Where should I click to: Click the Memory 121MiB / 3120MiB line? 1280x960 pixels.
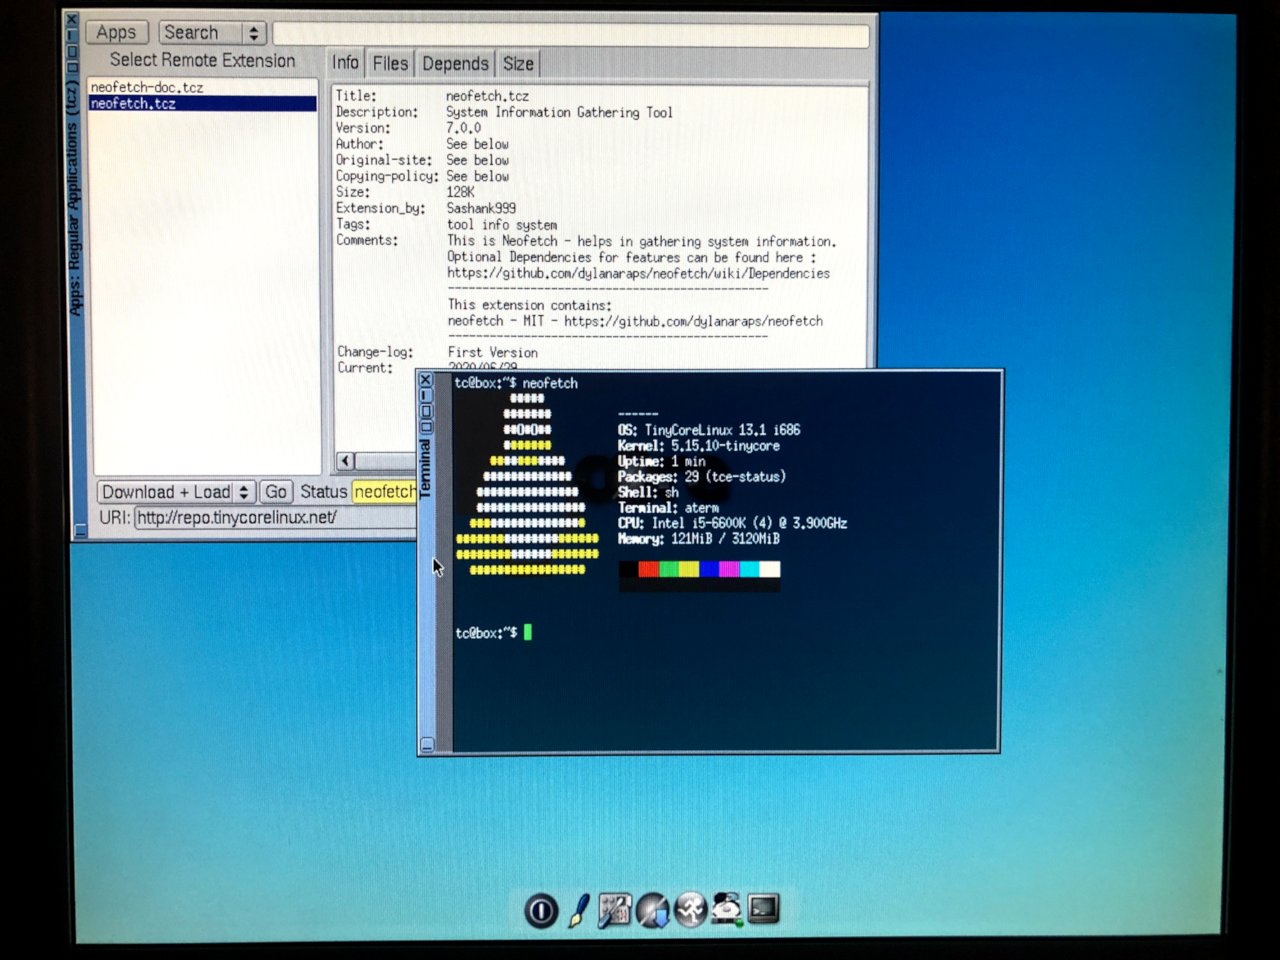click(x=698, y=539)
